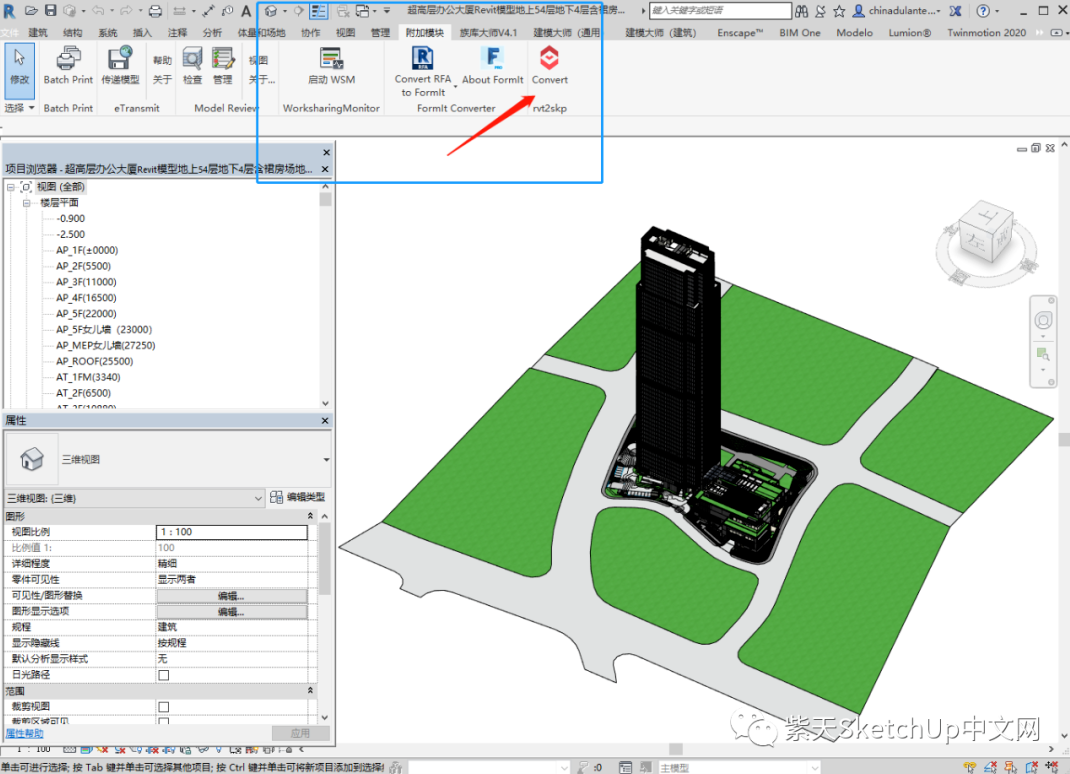Click the 视图比例 1:100 field
Screen dimensions: 1070x774
tap(231, 532)
